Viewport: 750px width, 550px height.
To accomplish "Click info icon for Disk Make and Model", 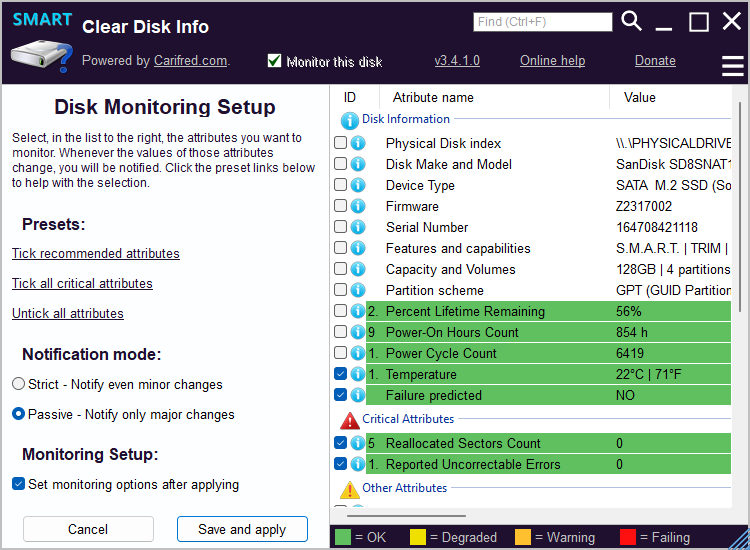I will coord(358,164).
